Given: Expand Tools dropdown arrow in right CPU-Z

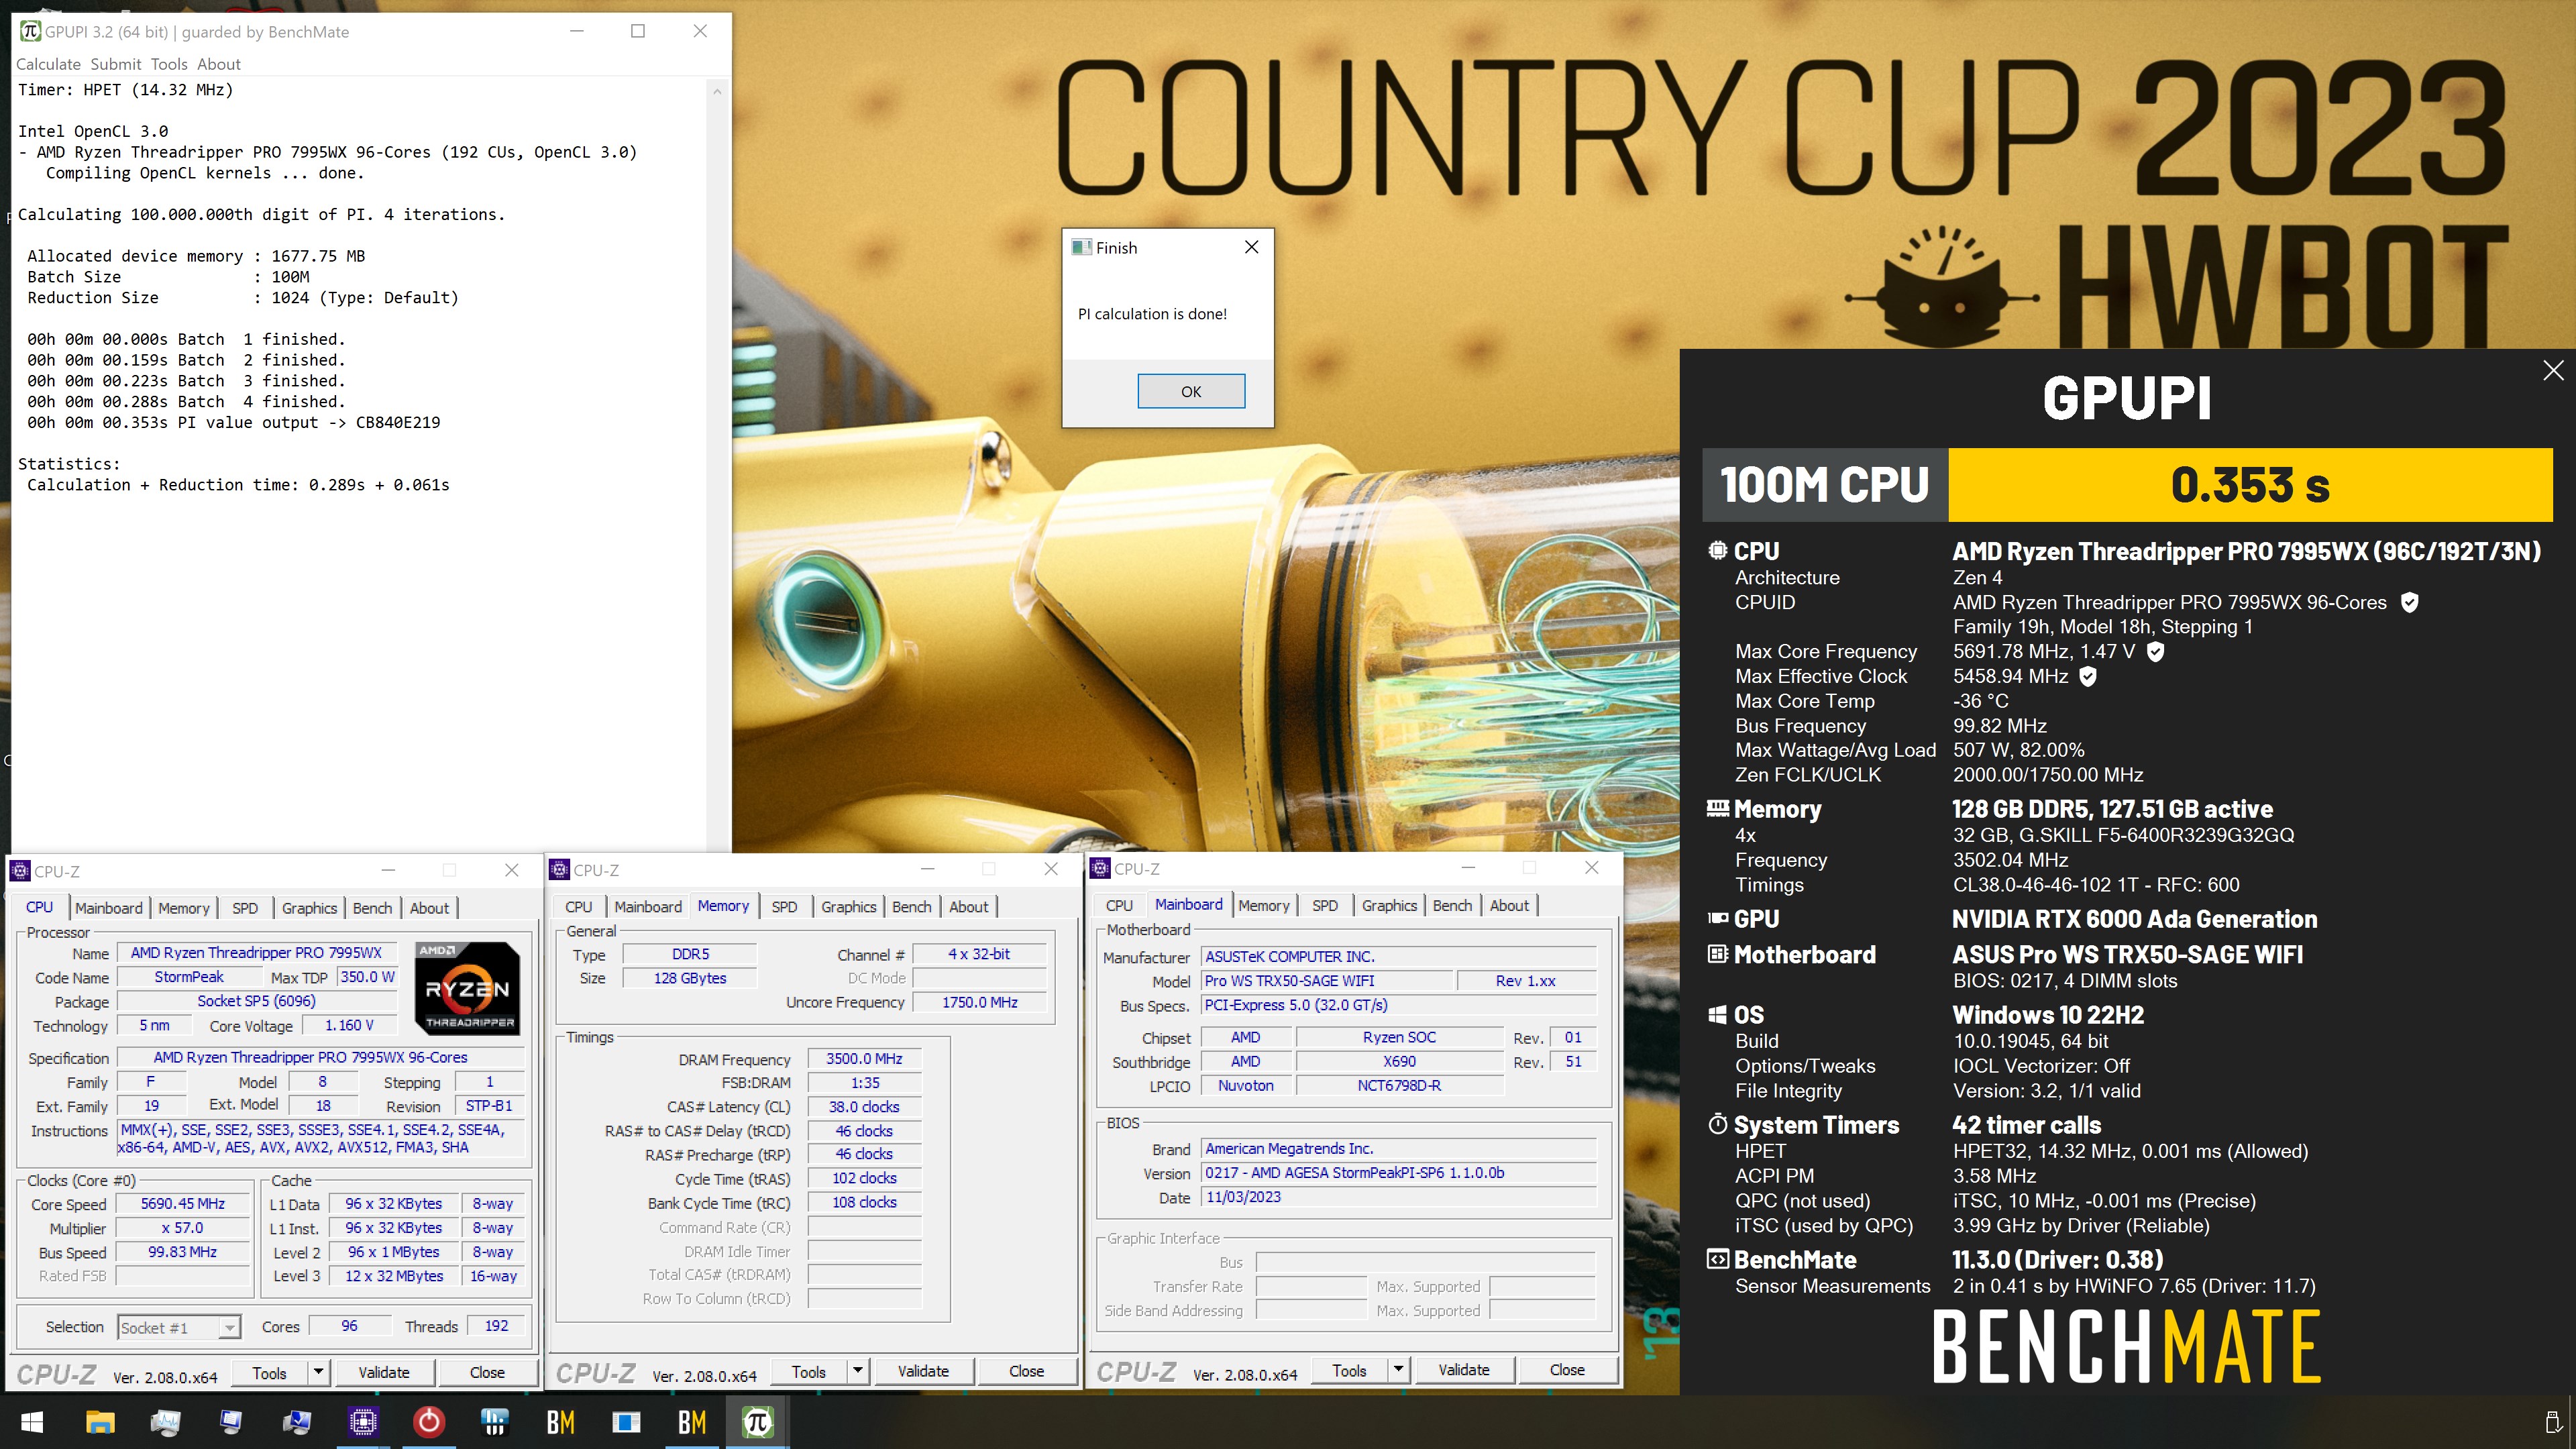Looking at the screenshot, I should point(1398,1370).
